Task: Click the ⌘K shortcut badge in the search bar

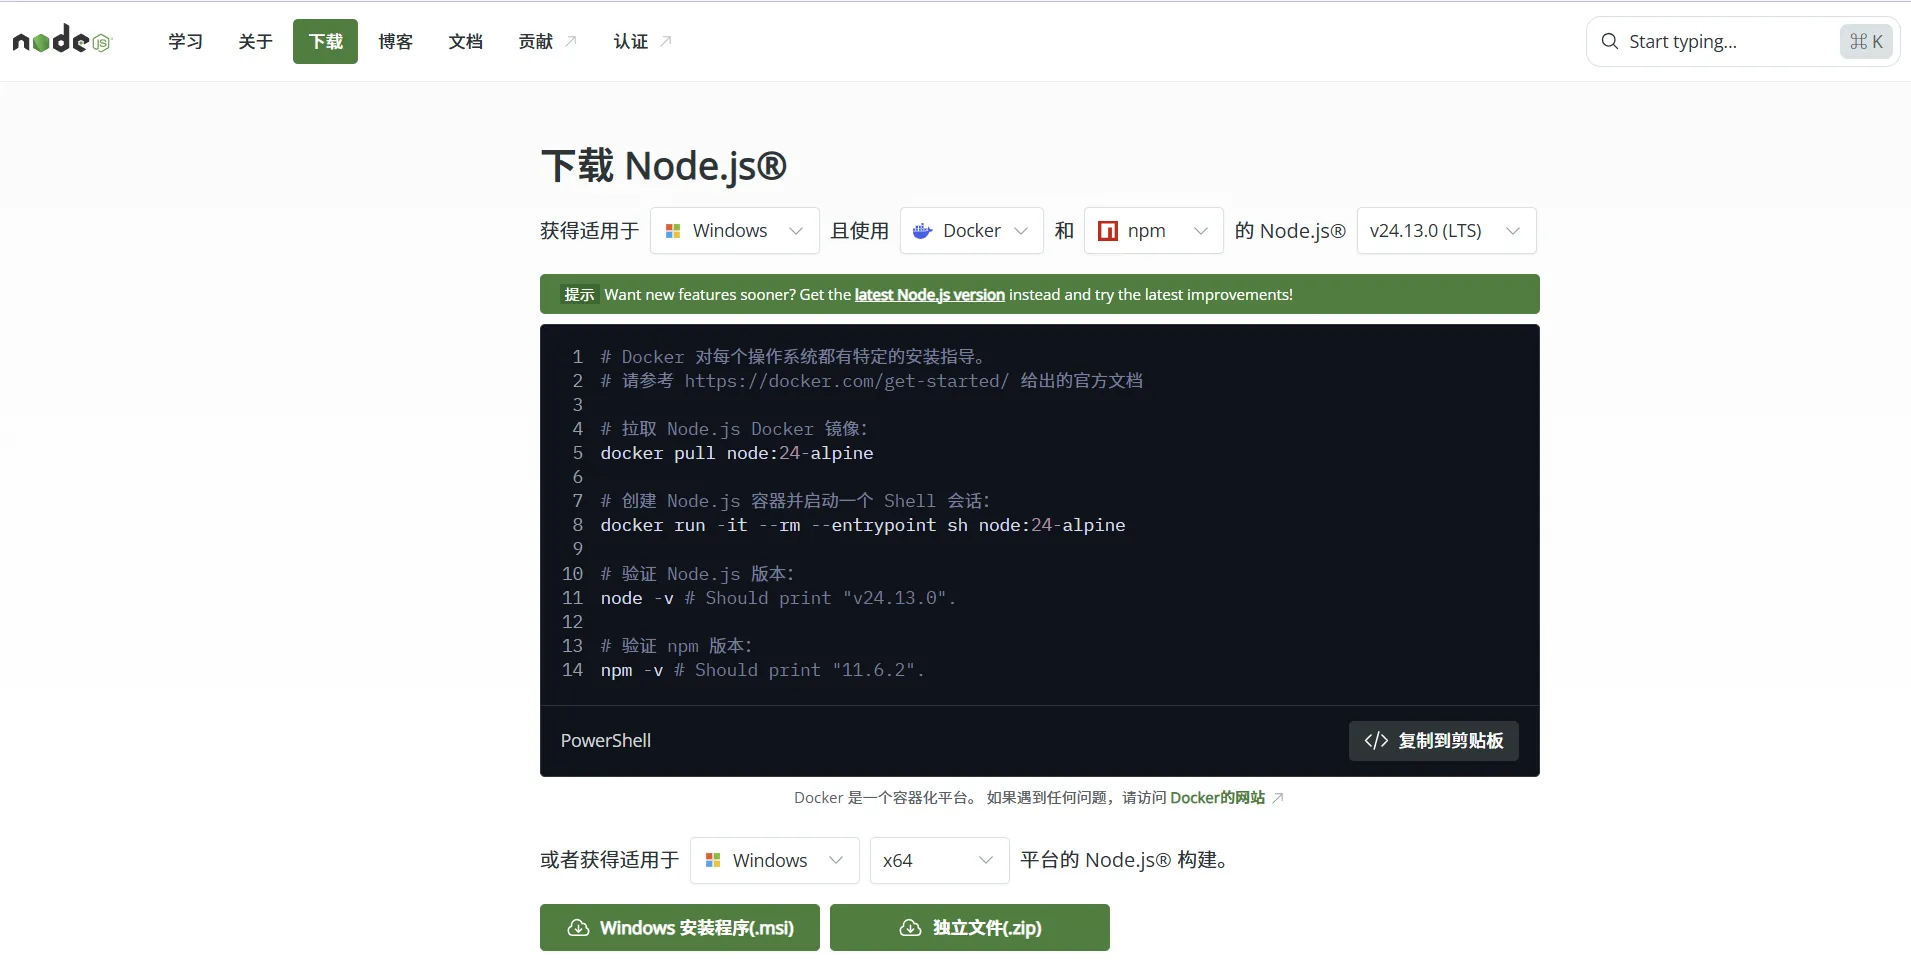Action: tap(1866, 41)
